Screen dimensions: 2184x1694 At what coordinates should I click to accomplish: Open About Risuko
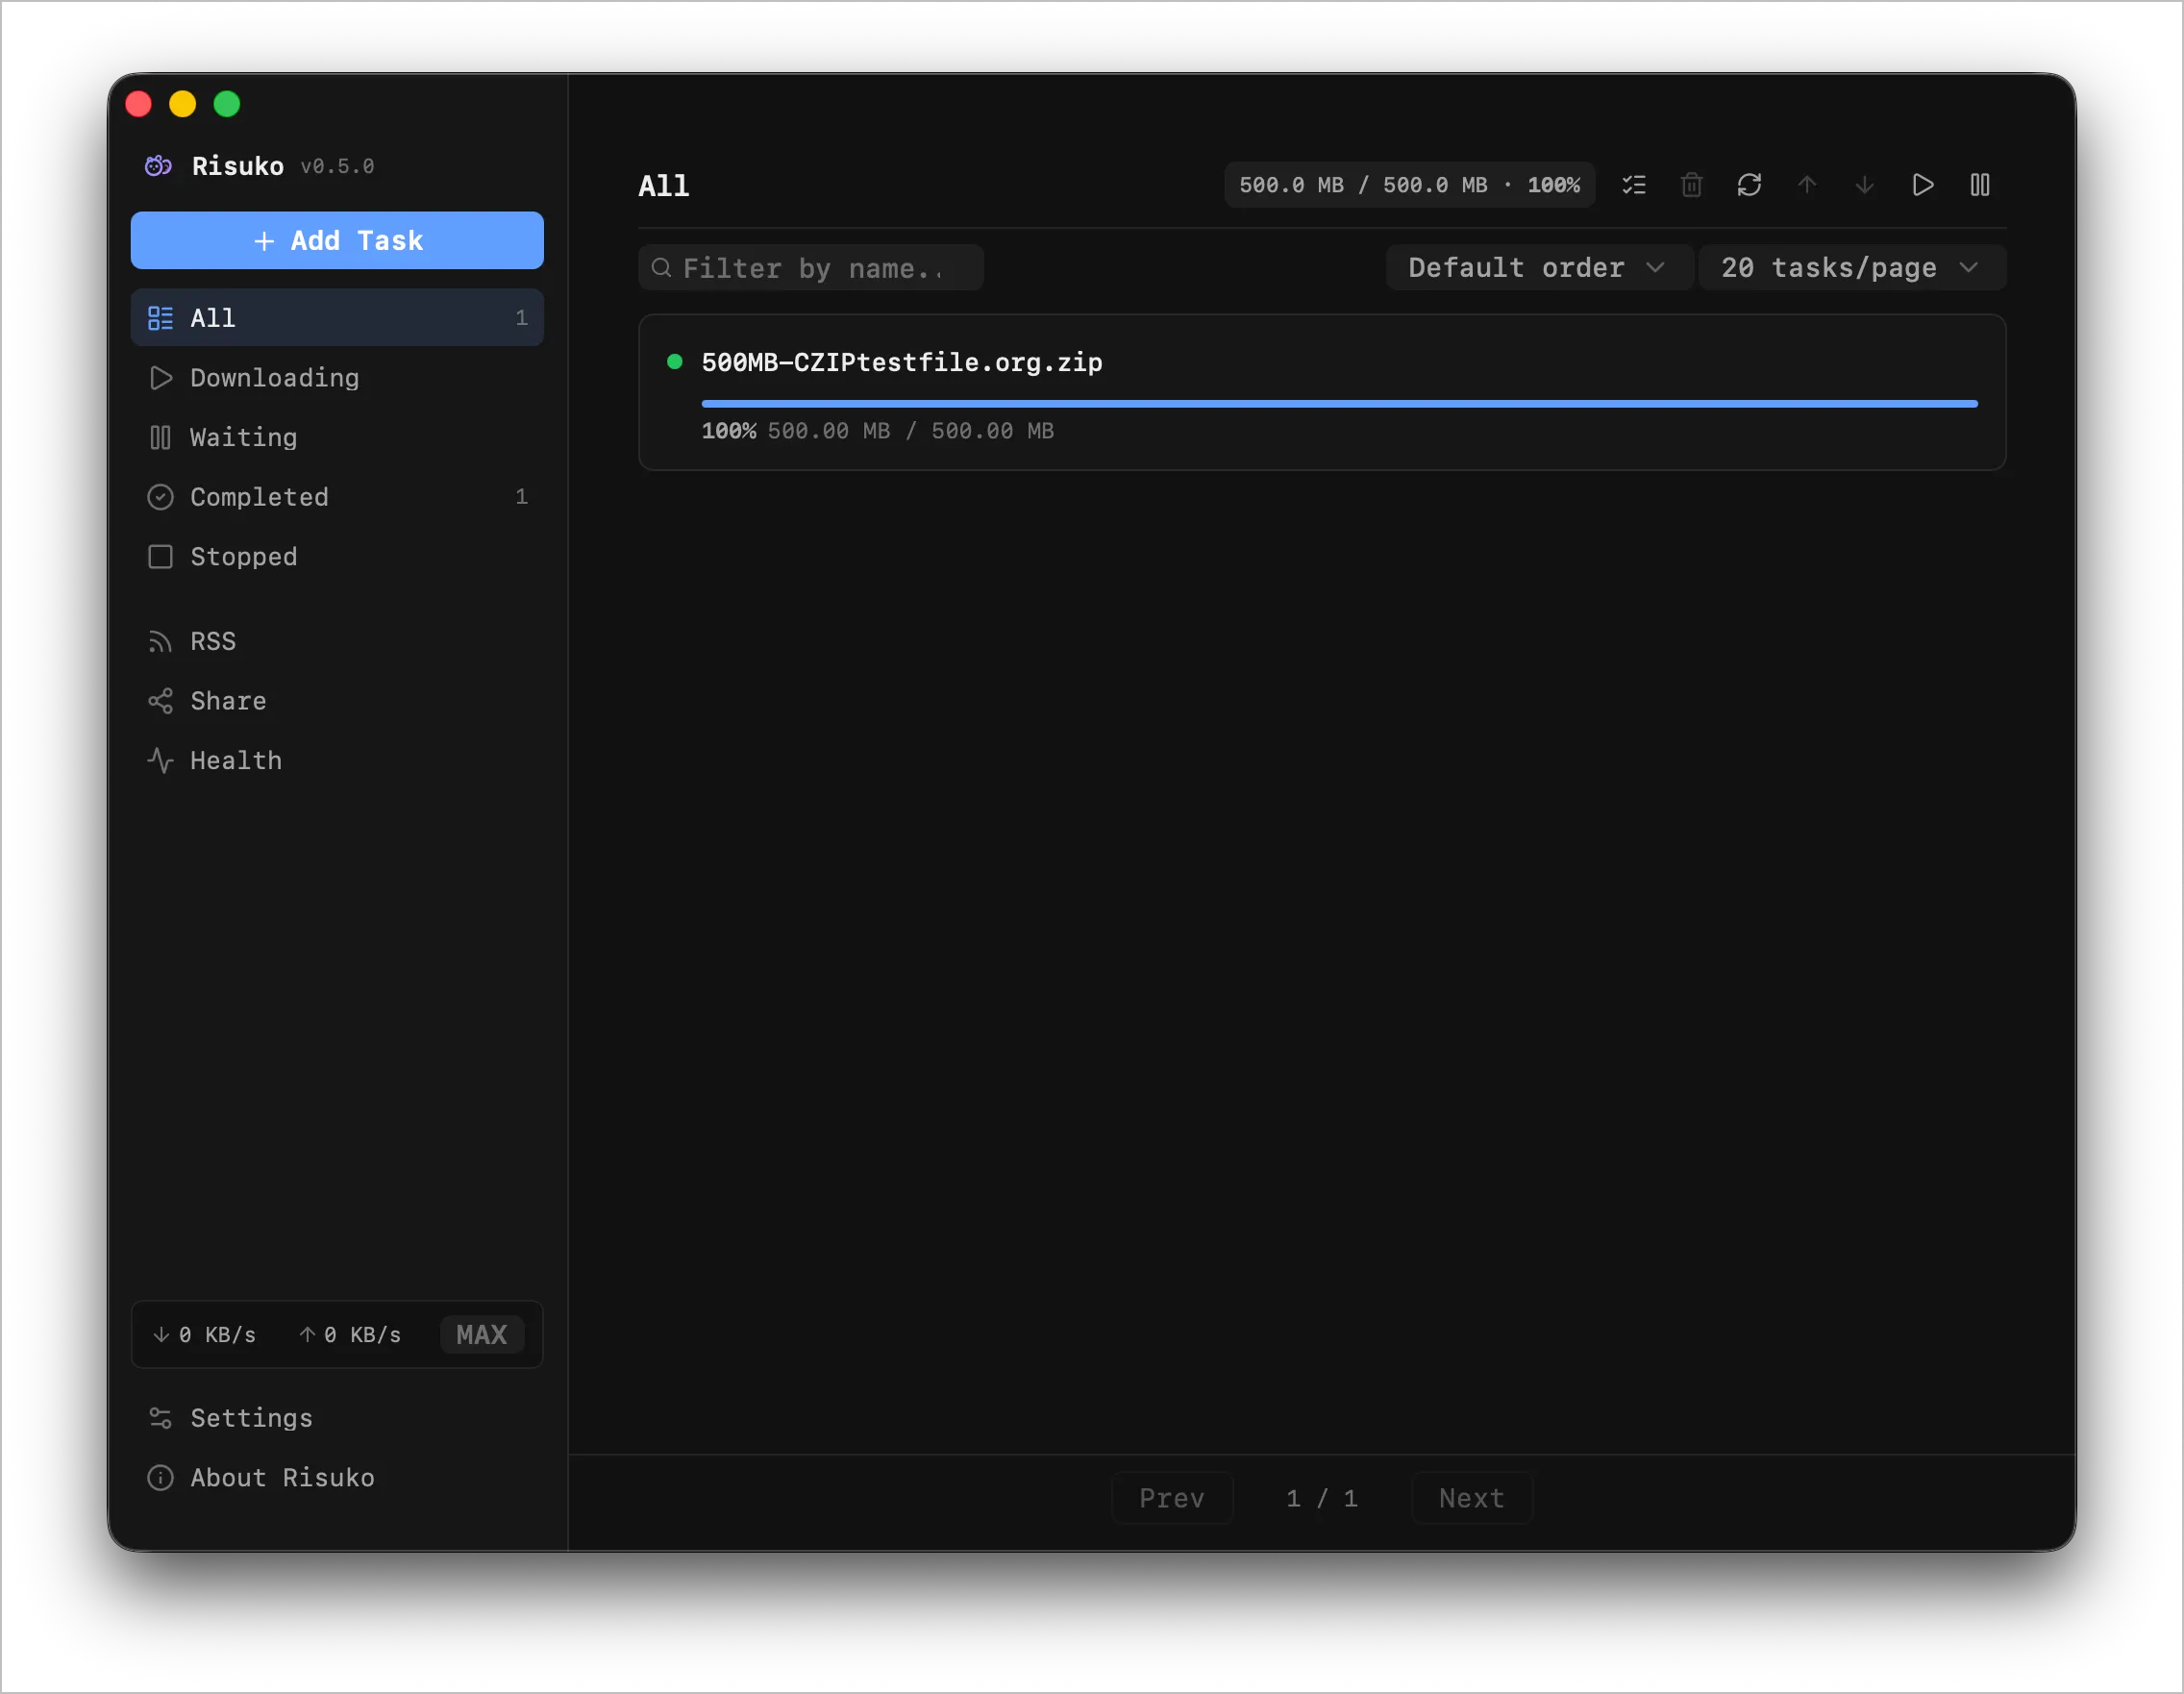coord(337,1478)
